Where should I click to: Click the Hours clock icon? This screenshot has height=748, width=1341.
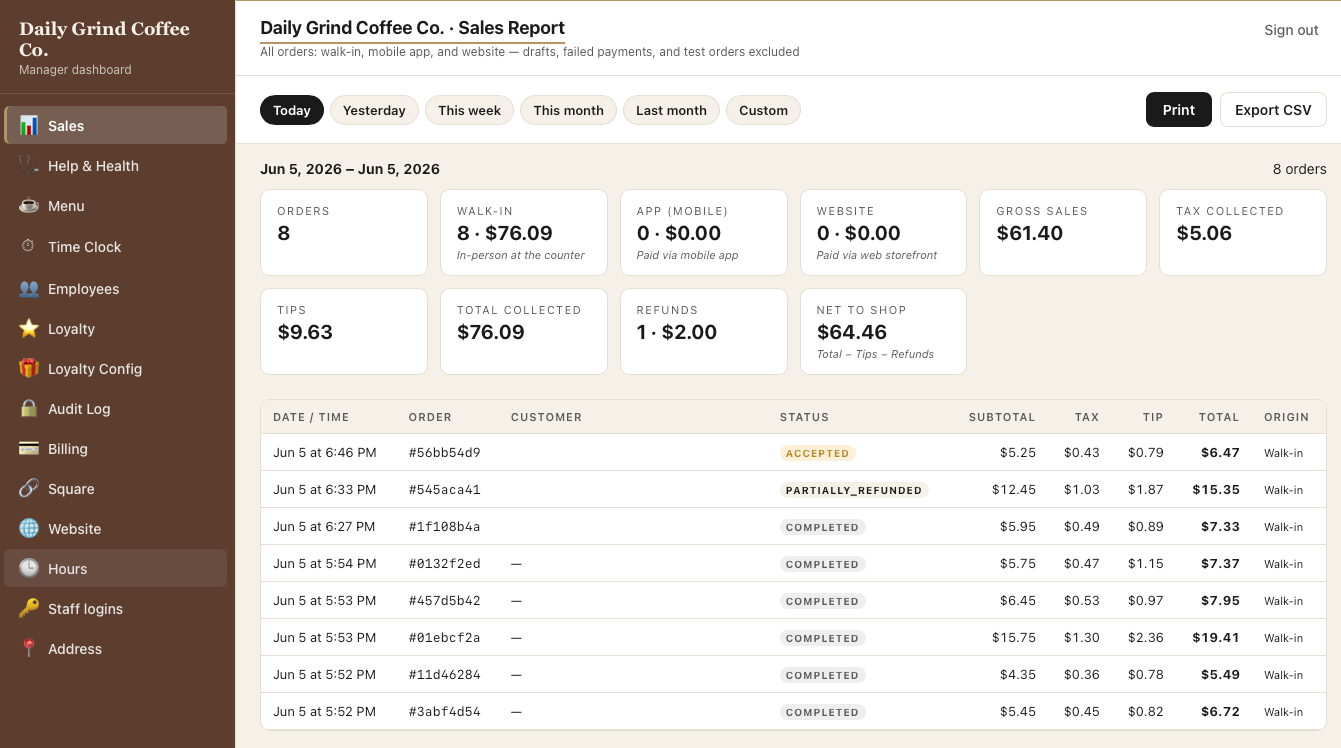[x=29, y=569]
